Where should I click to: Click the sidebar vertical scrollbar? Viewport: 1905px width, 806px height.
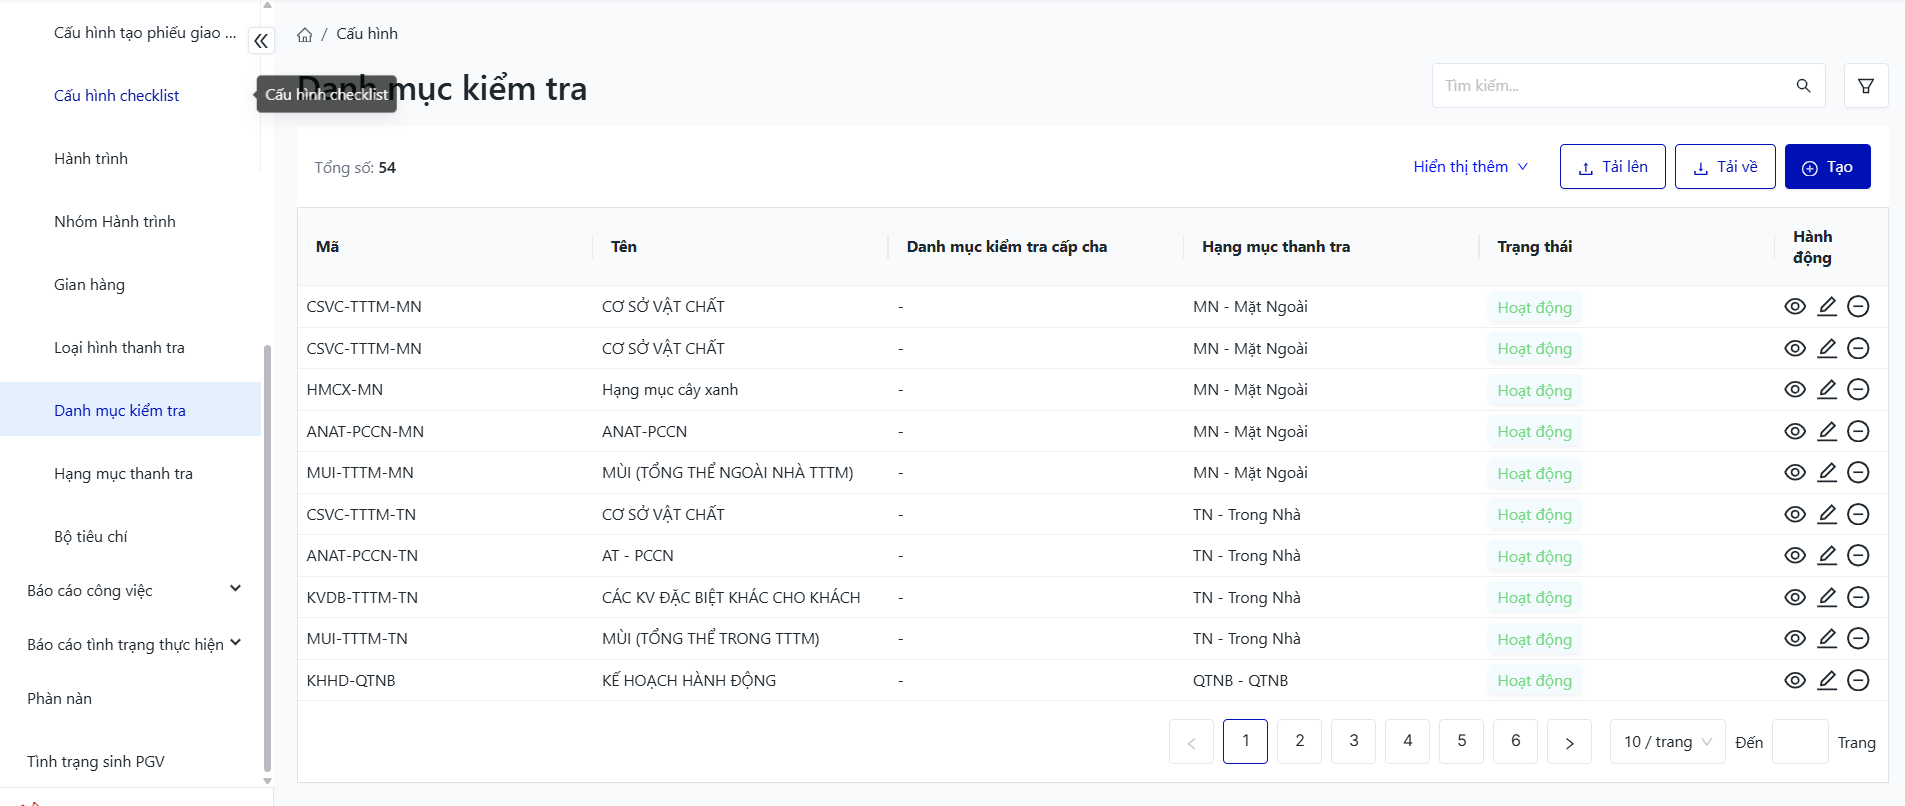[x=267, y=560]
